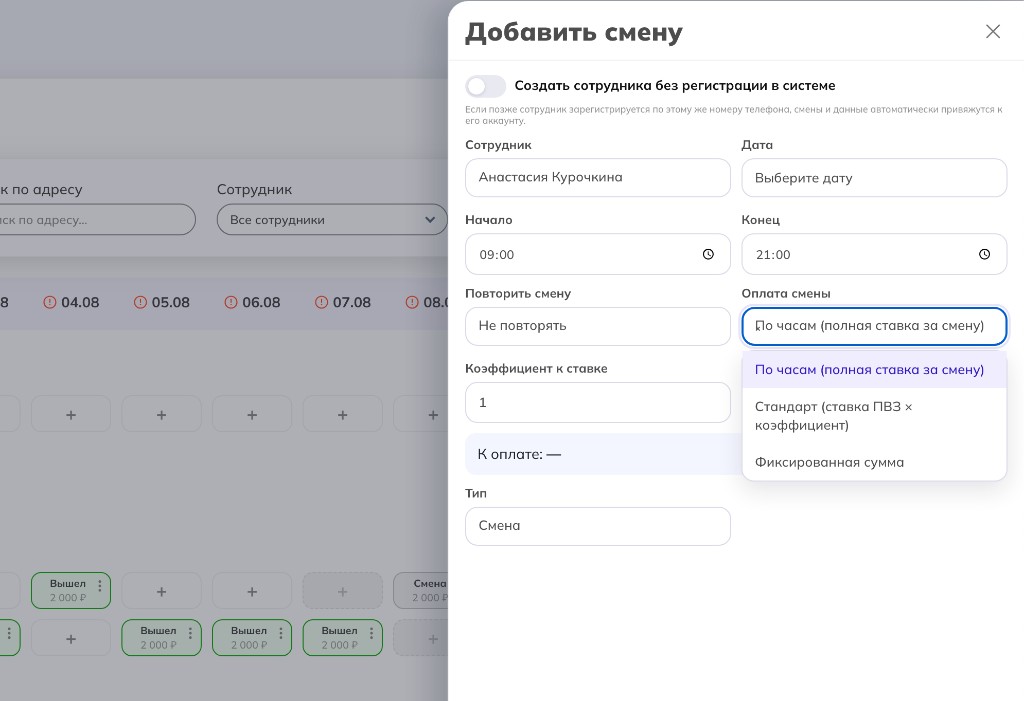
Task: Add shift under 06.08 in first row
Action: [x=252, y=414]
